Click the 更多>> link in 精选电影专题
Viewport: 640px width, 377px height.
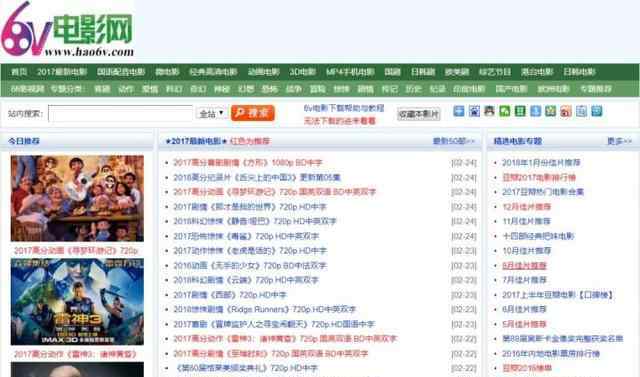click(619, 141)
